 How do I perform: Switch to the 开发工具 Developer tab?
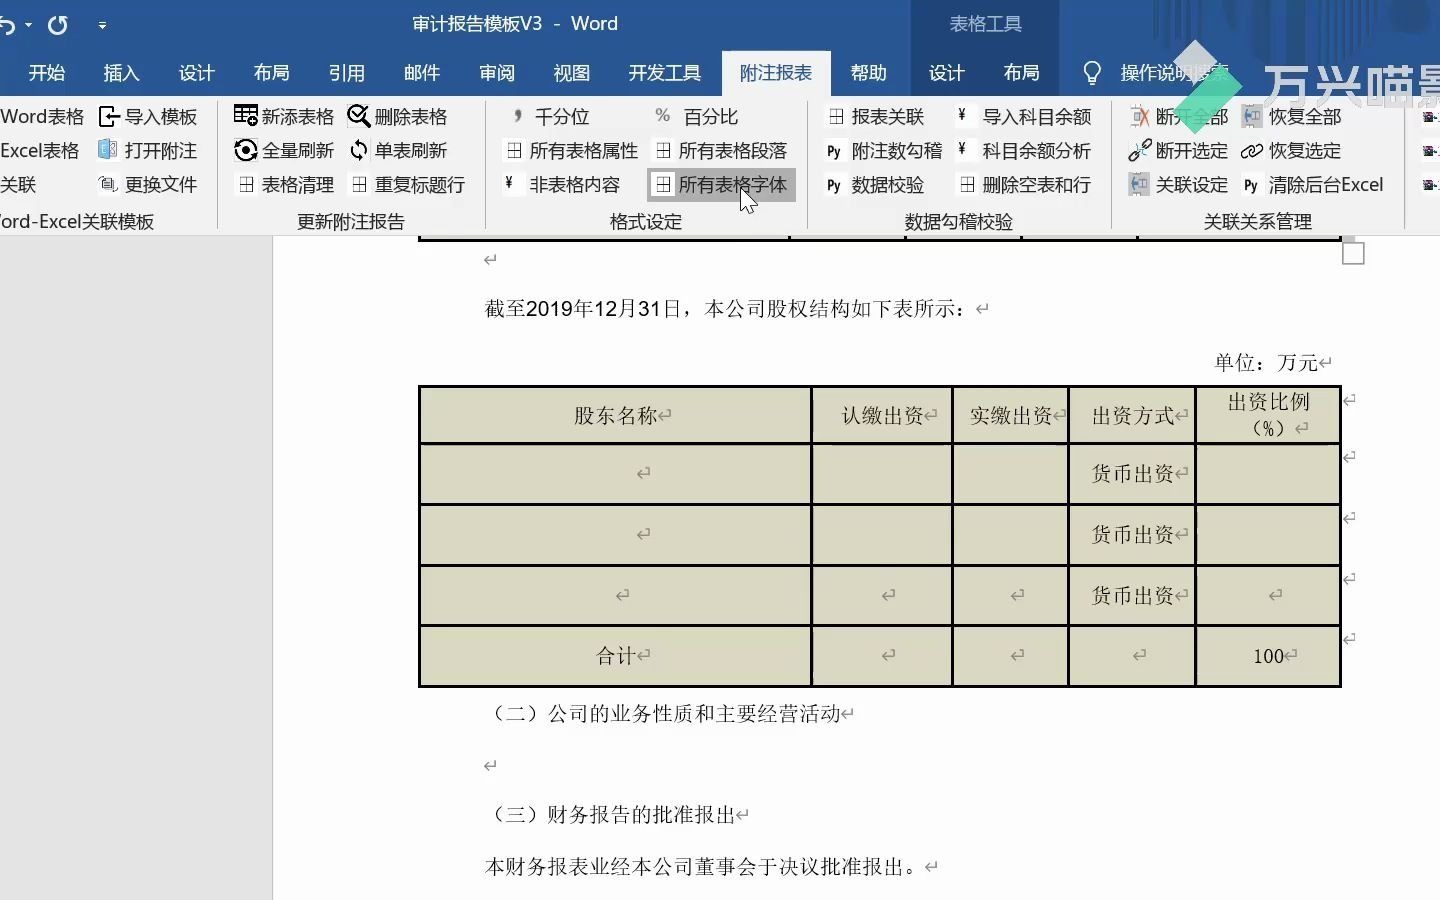(665, 73)
